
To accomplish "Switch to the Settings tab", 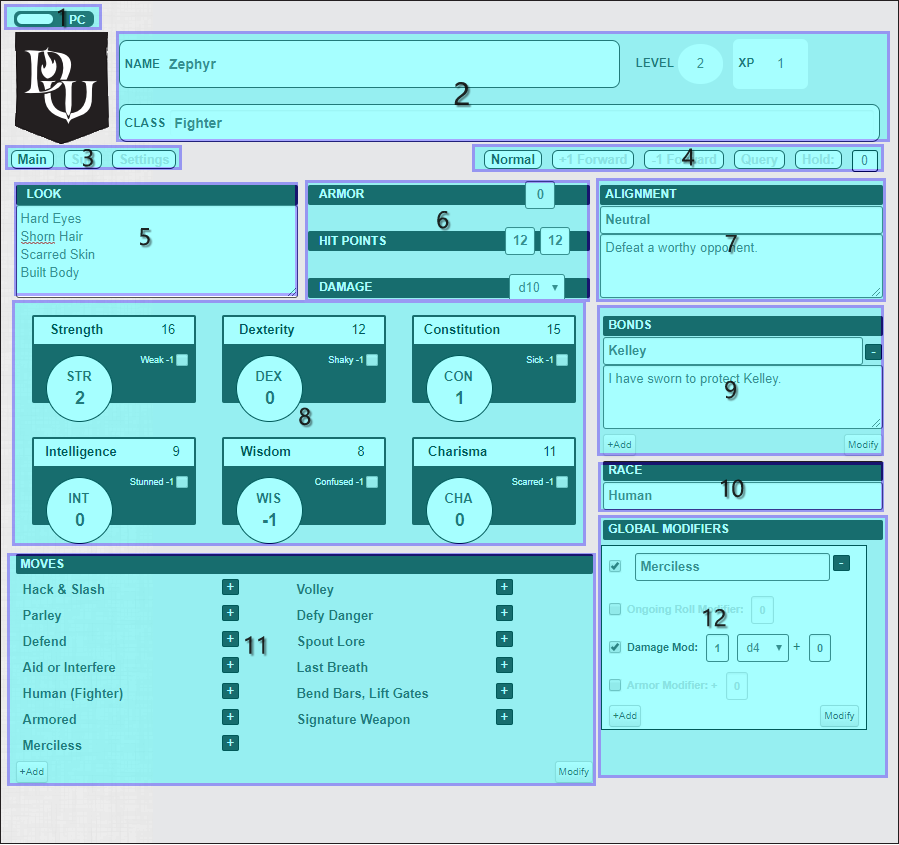I will point(144,159).
